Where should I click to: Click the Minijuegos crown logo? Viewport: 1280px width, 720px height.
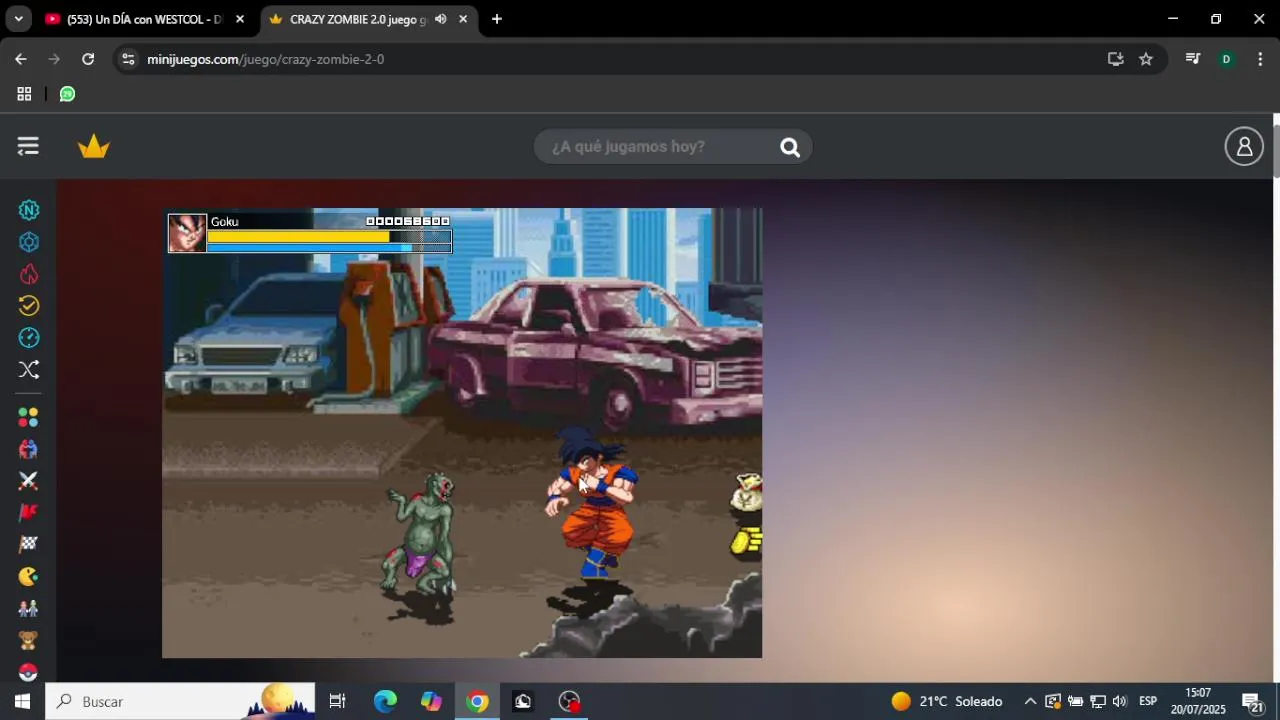pos(94,147)
